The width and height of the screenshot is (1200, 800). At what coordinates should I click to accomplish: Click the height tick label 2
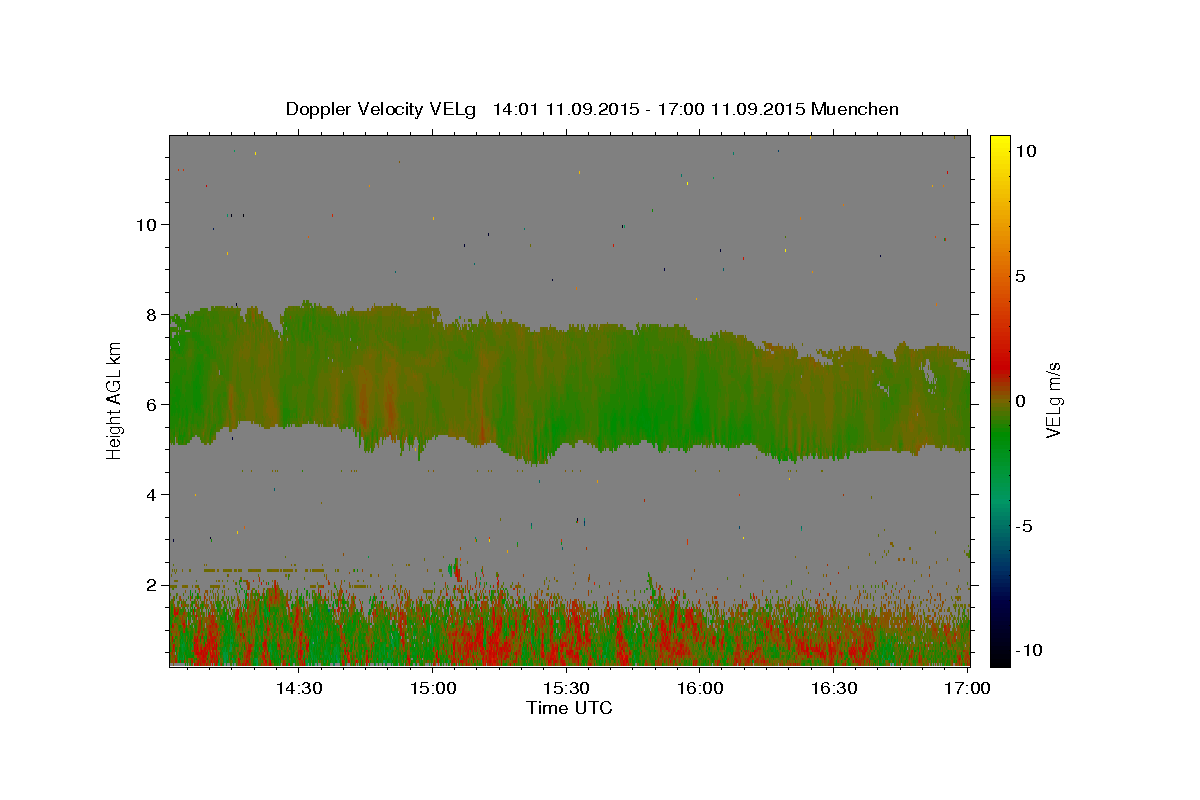point(152,584)
